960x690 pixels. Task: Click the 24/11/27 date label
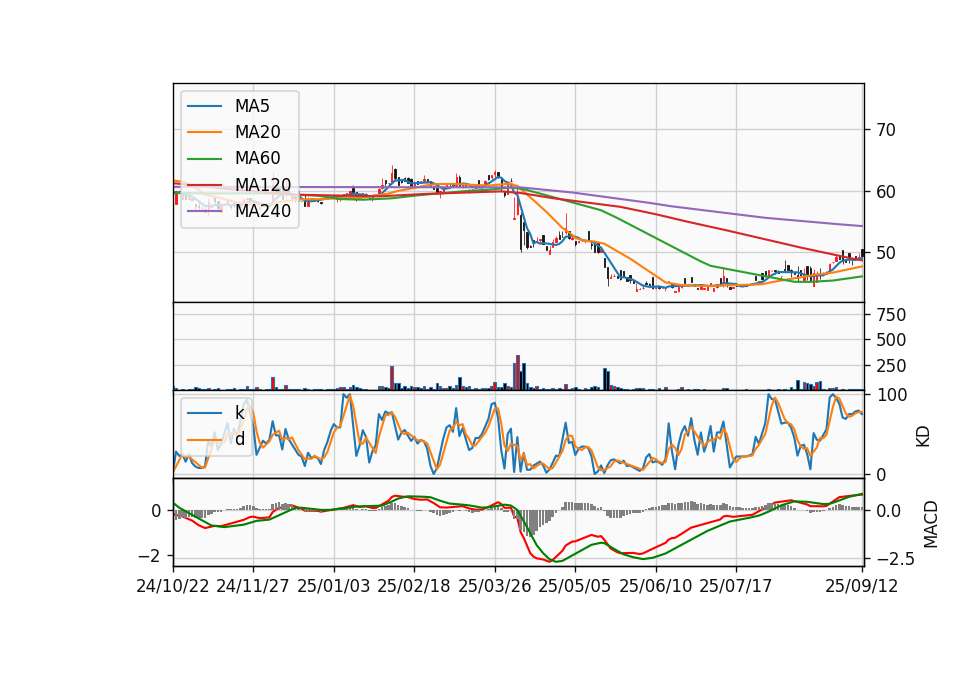(253, 586)
